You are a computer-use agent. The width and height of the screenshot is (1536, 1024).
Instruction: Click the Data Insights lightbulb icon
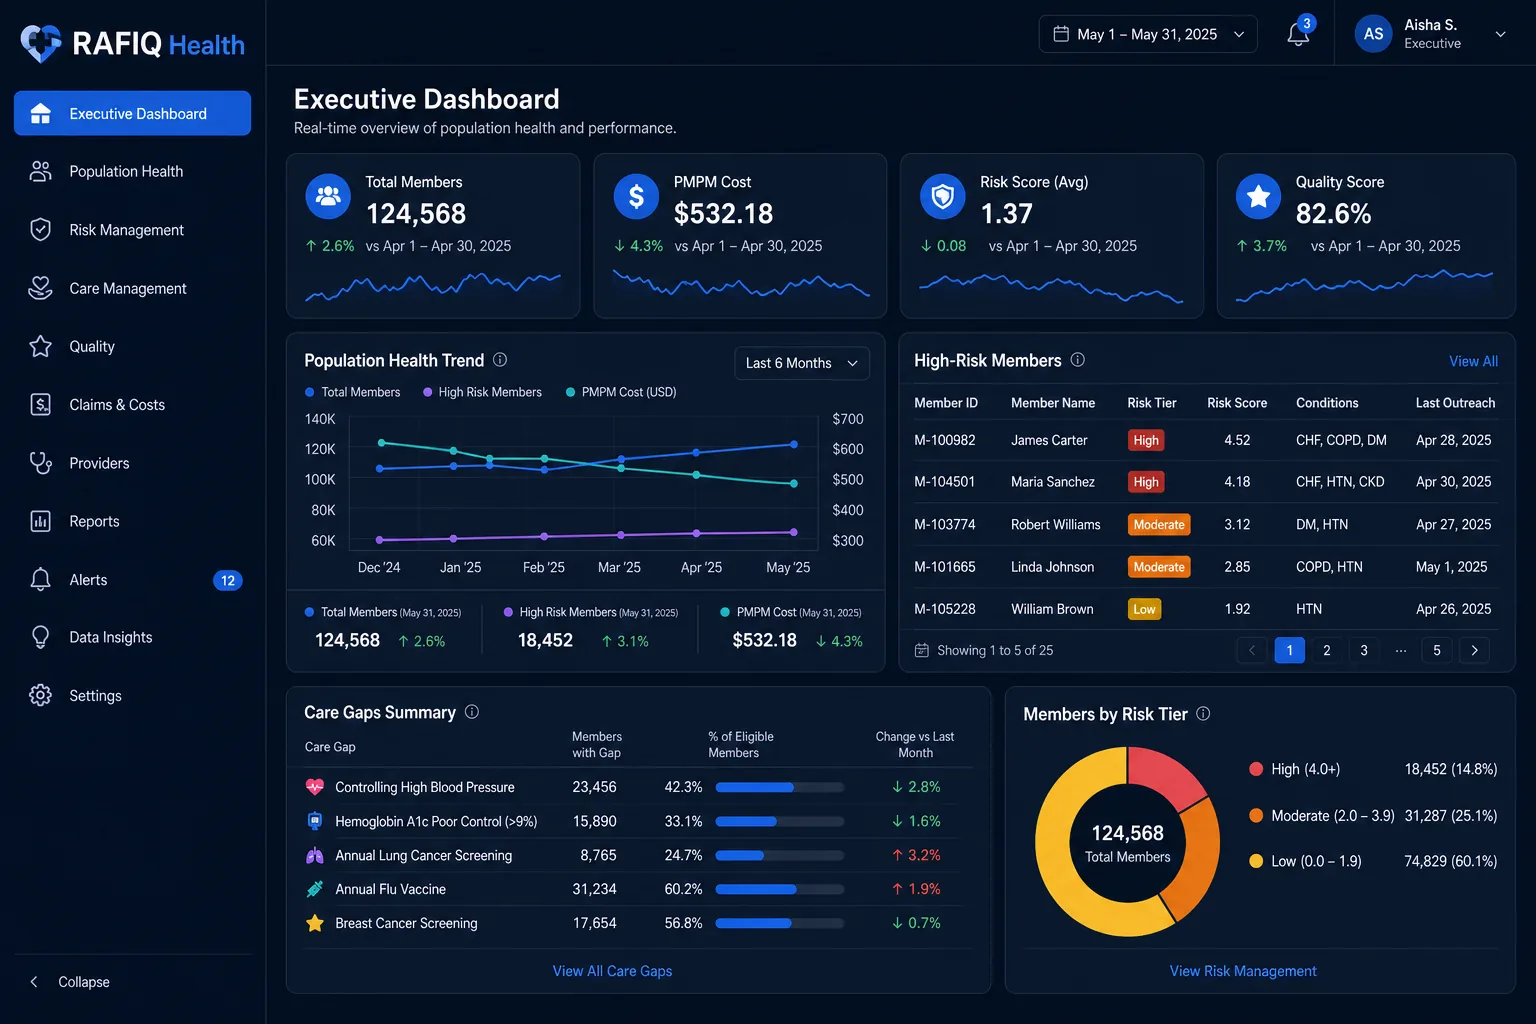pos(40,637)
